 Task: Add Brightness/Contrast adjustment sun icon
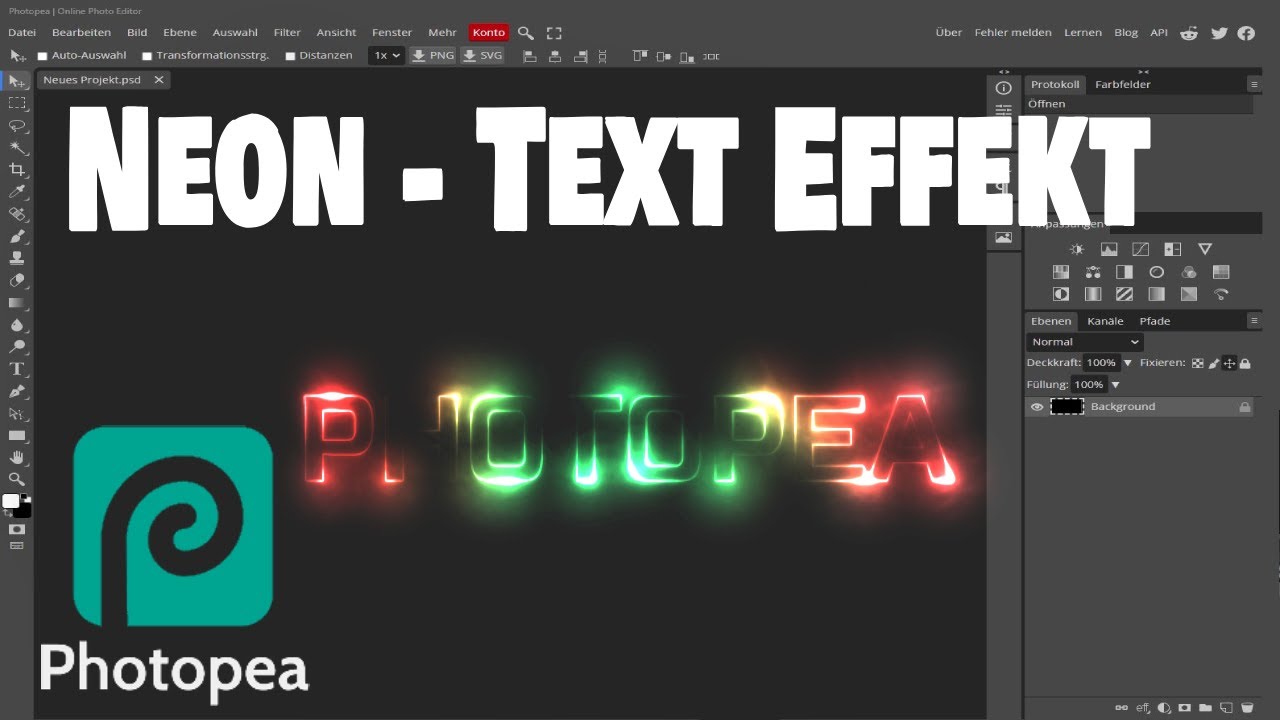[x=1077, y=249]
